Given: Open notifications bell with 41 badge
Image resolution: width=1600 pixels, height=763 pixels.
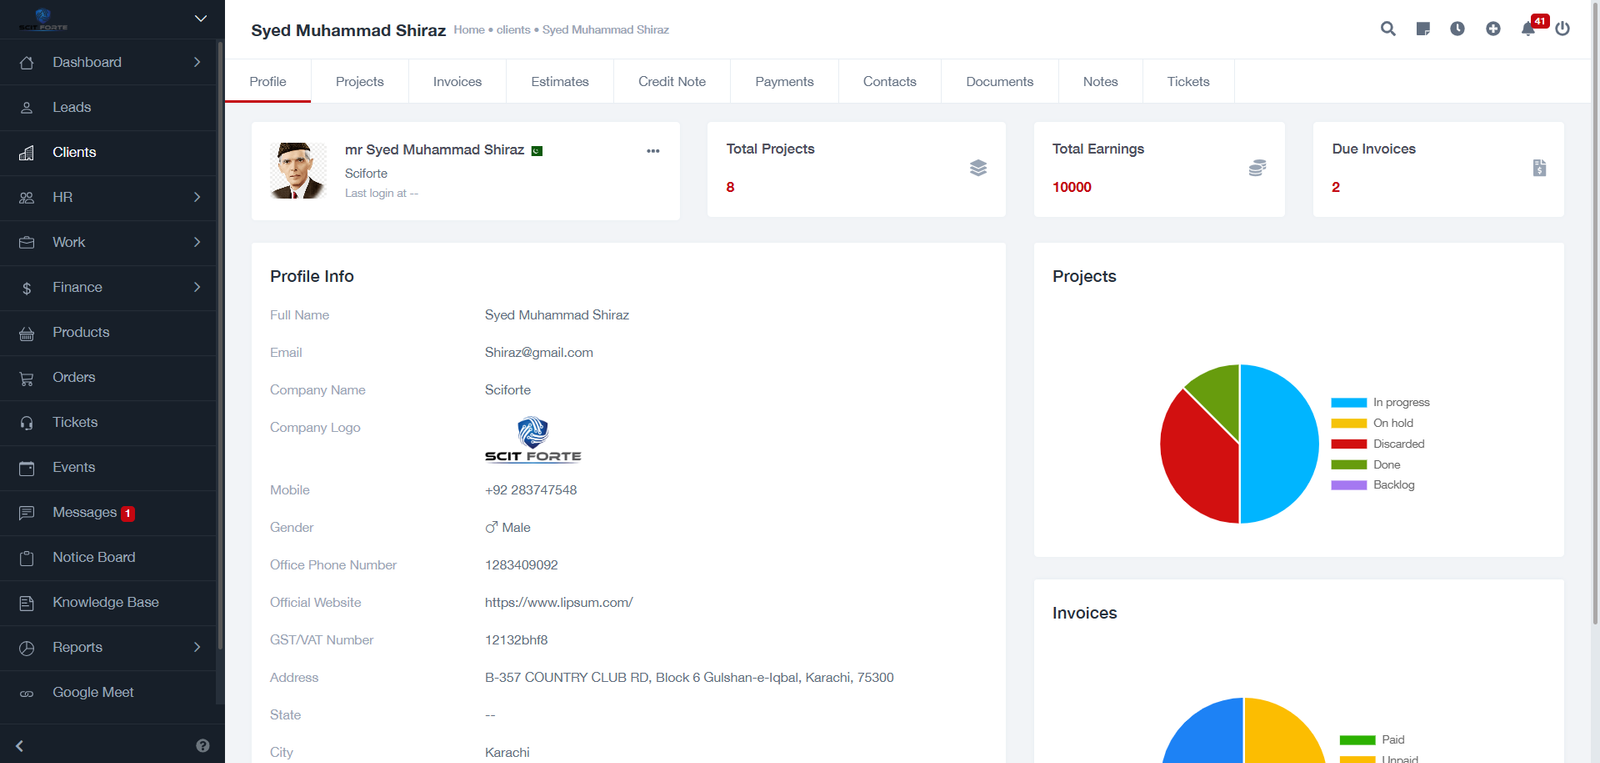Looking at the screenshot, I should point(1529,29).
